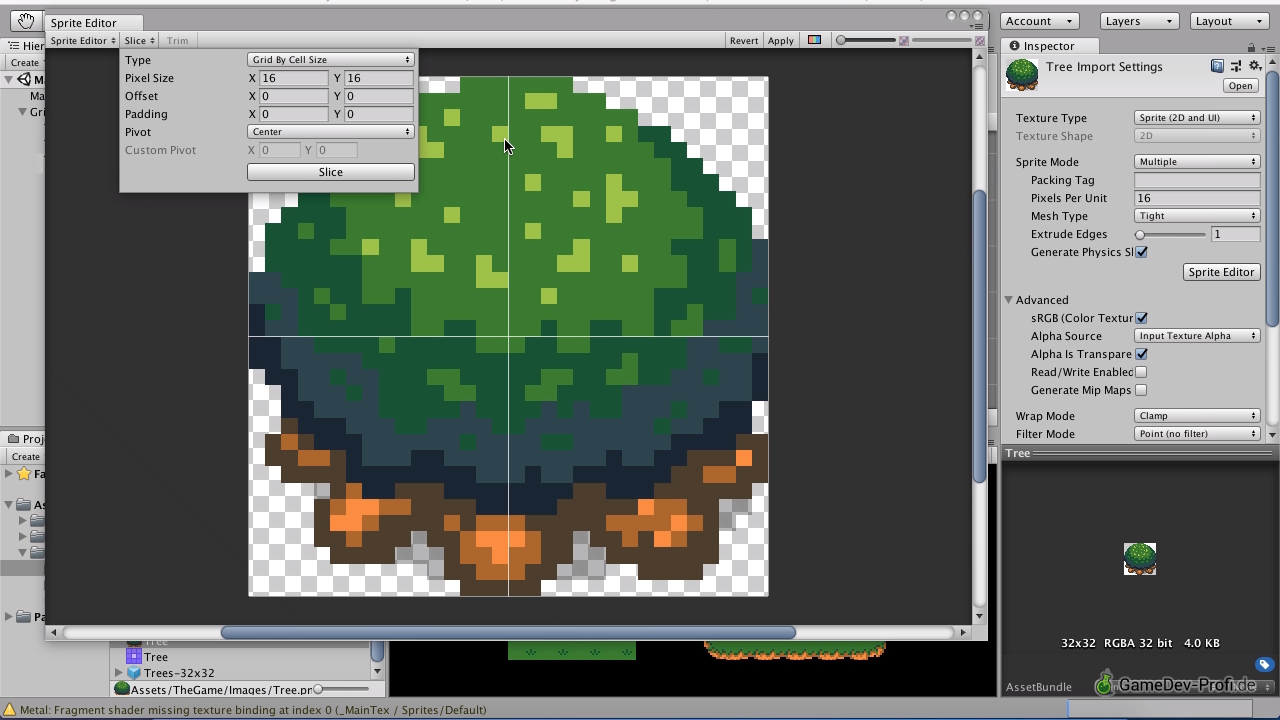This screenshot has height=720, width=1280.
Task: Open the slice Type dropdown
Action: [330, 60]
